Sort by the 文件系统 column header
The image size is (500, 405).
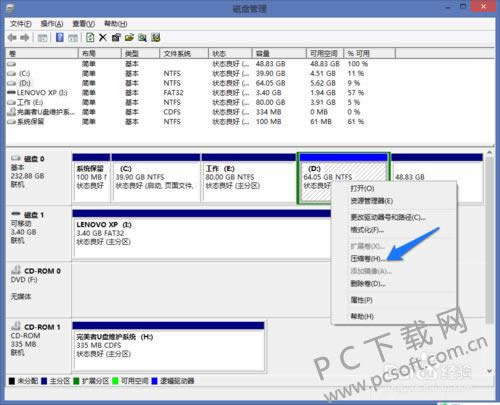[184, 53]
